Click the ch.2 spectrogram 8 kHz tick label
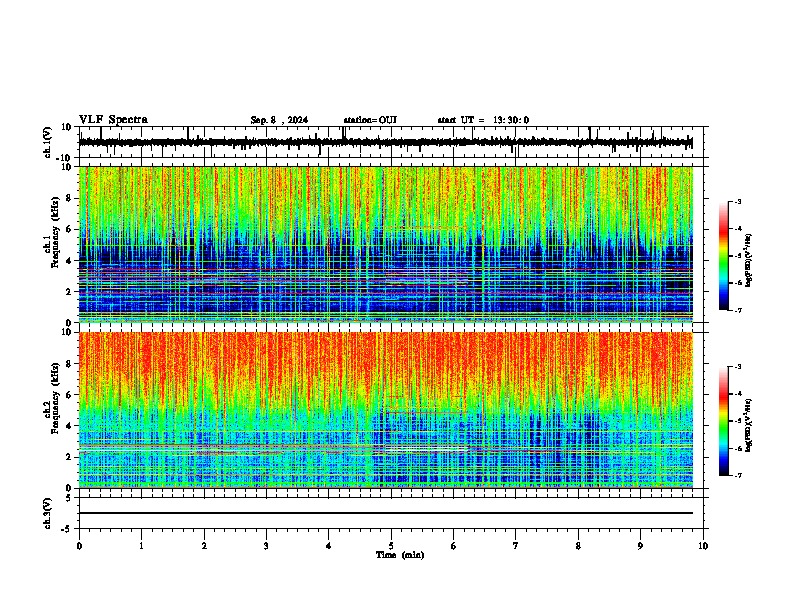The height and width of the screenshot is (612, 792). pyautogui.click(x=70, y=364)
